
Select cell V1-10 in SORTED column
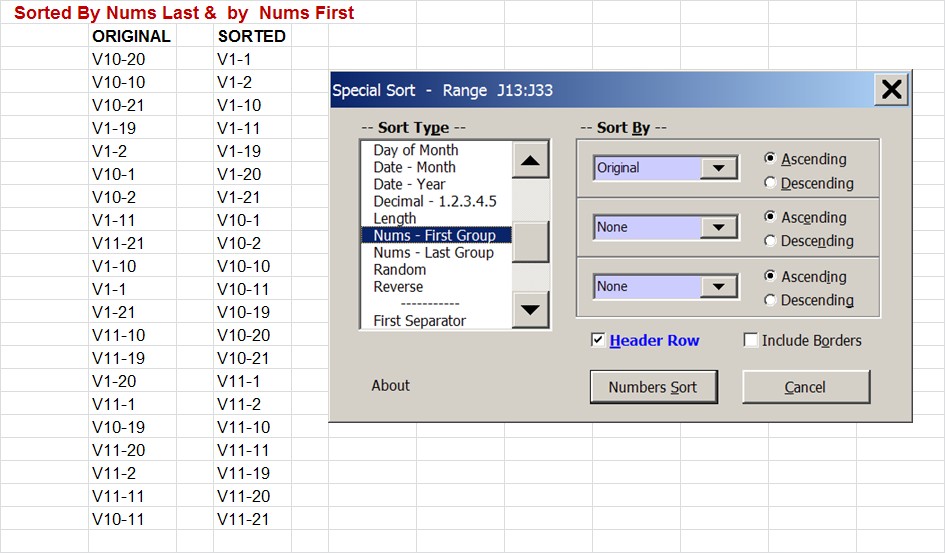click(252, 105)
